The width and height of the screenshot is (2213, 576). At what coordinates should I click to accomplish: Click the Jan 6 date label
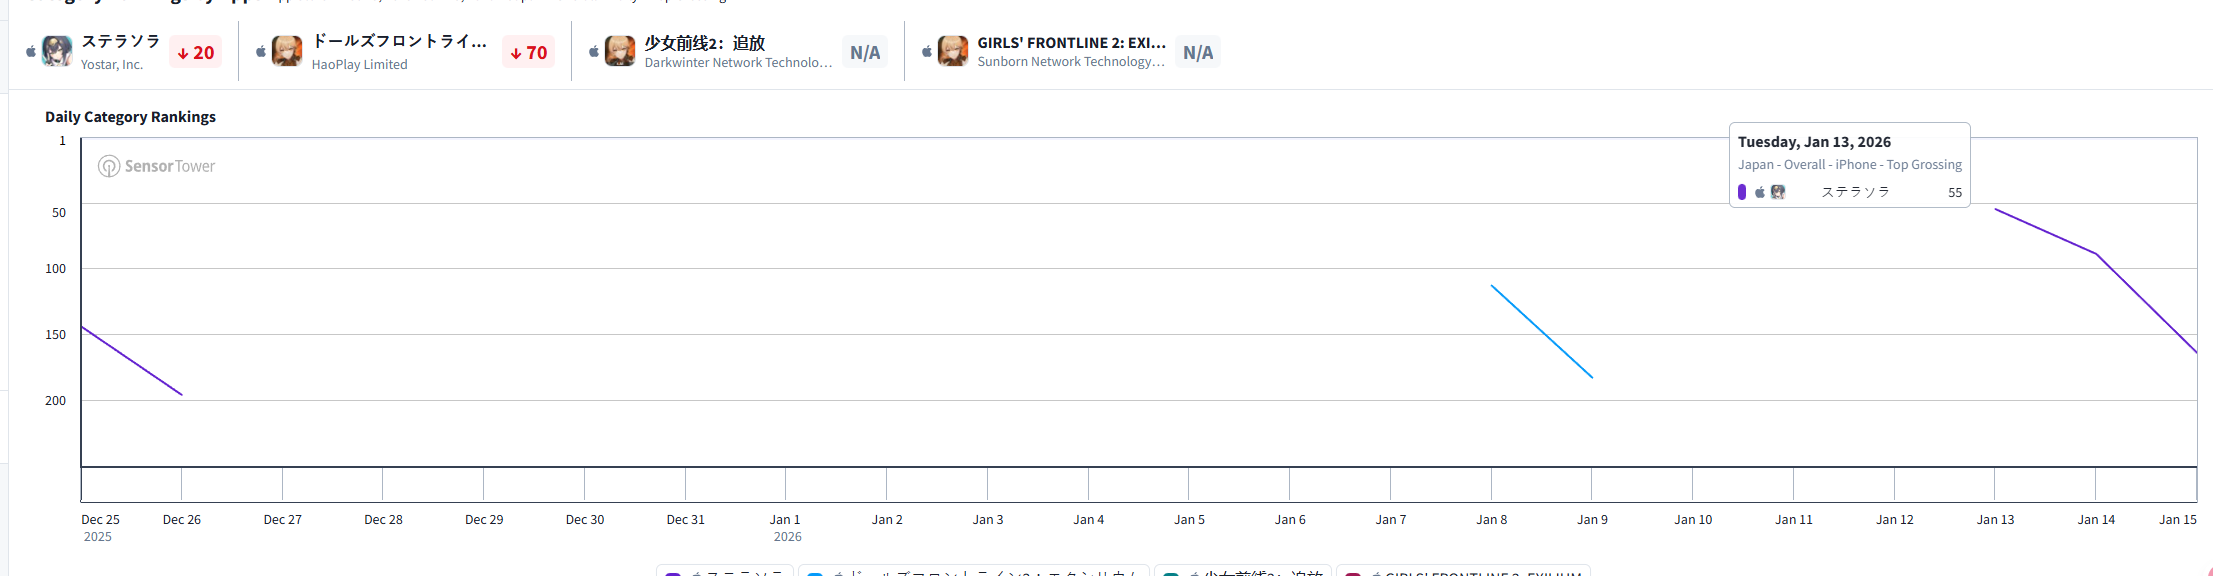pos(1290,520)
